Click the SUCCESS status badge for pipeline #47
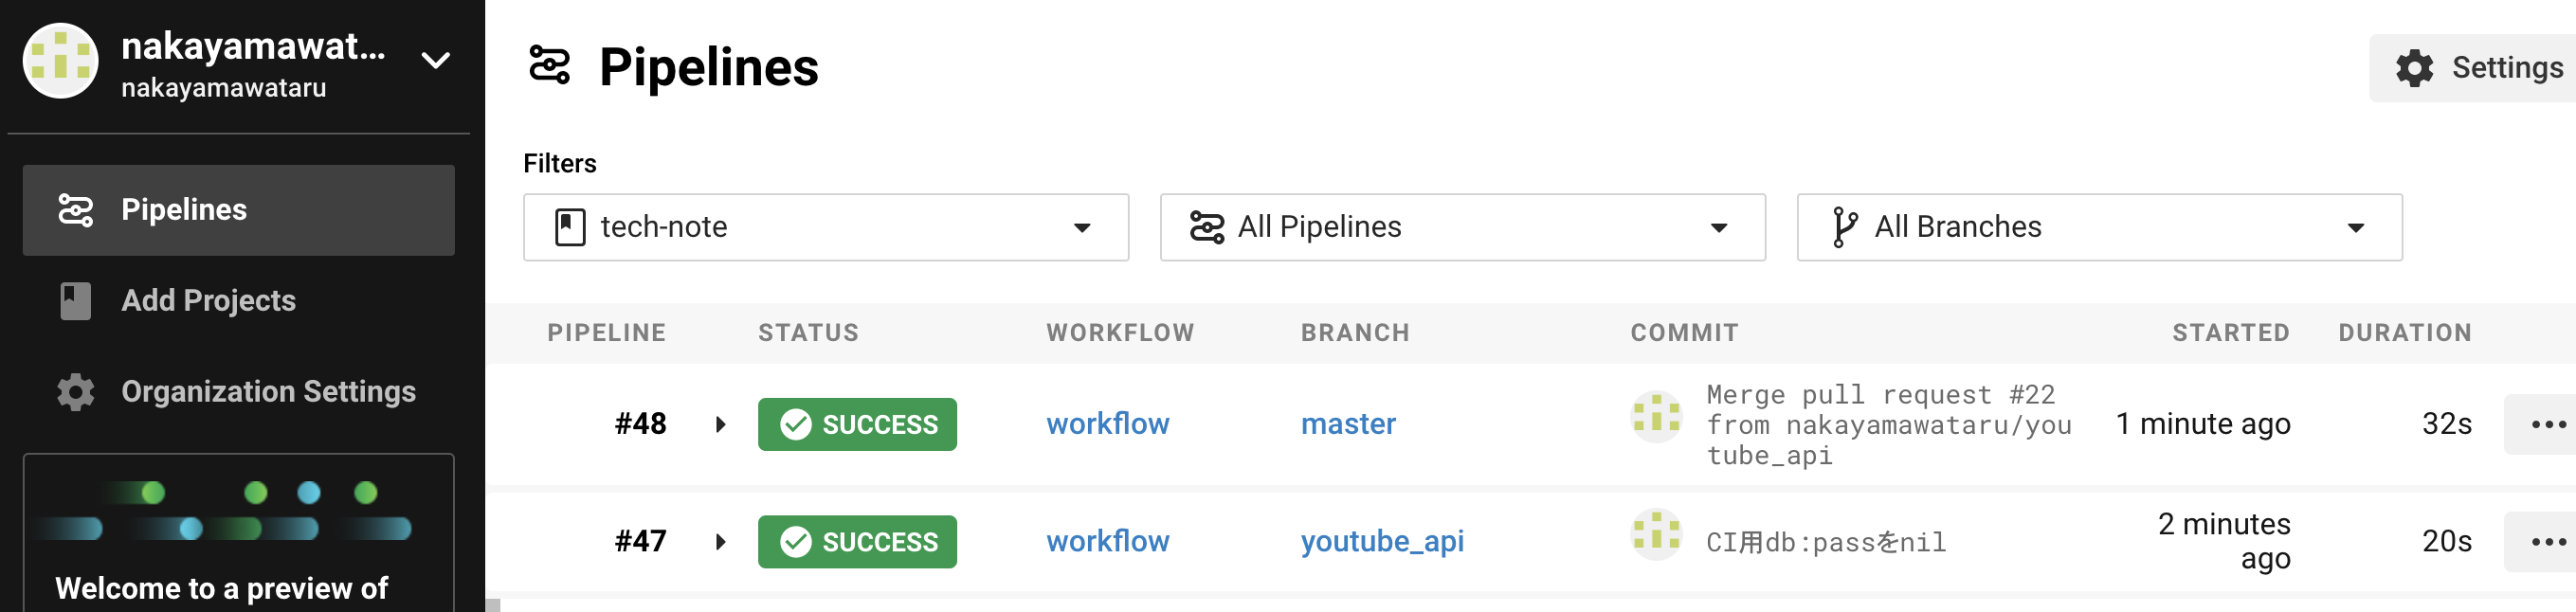Viewport: 2576px width, 612px height. (x=857, y=542)
